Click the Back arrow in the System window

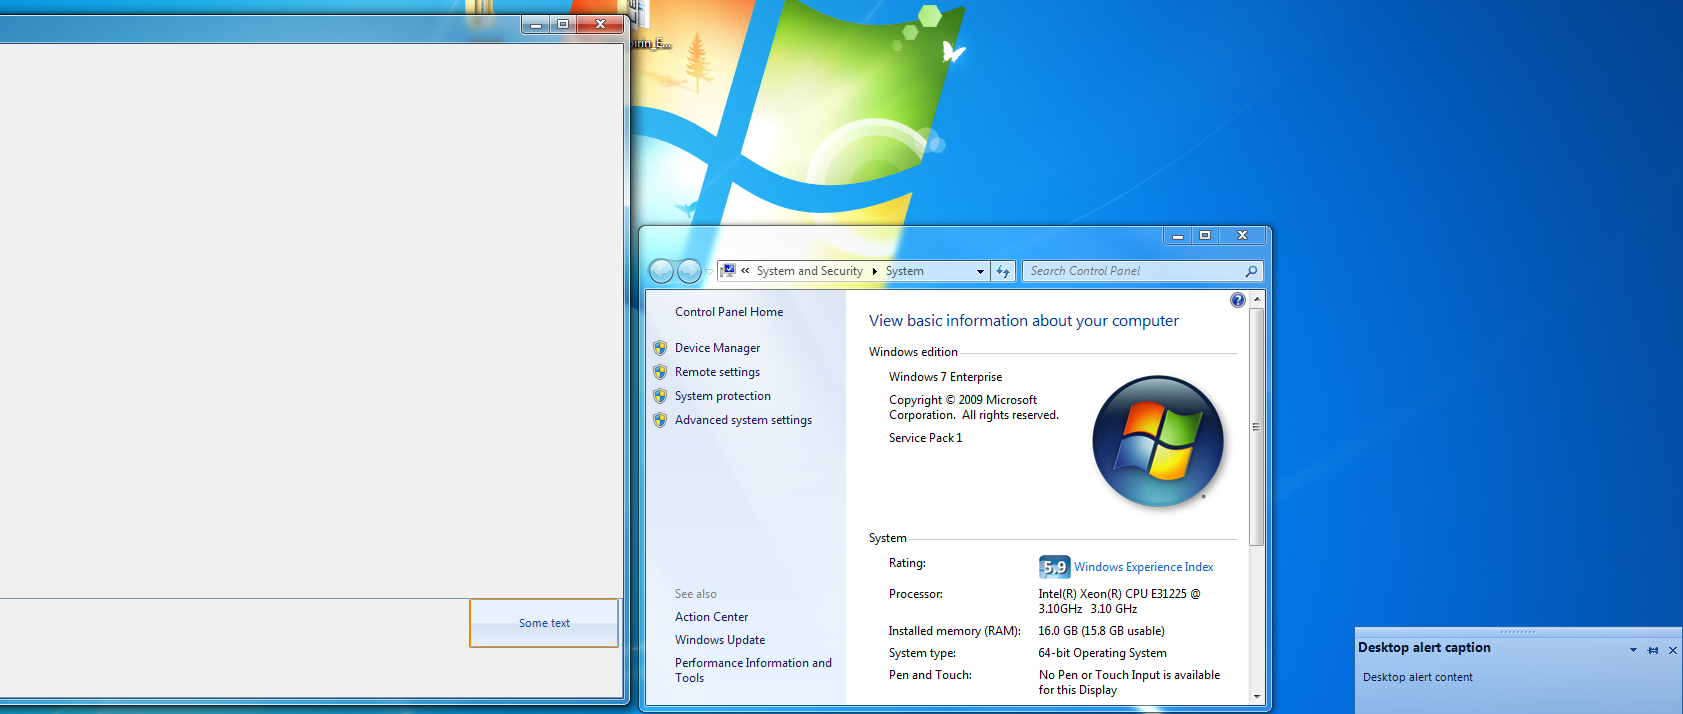click(661, 271)
